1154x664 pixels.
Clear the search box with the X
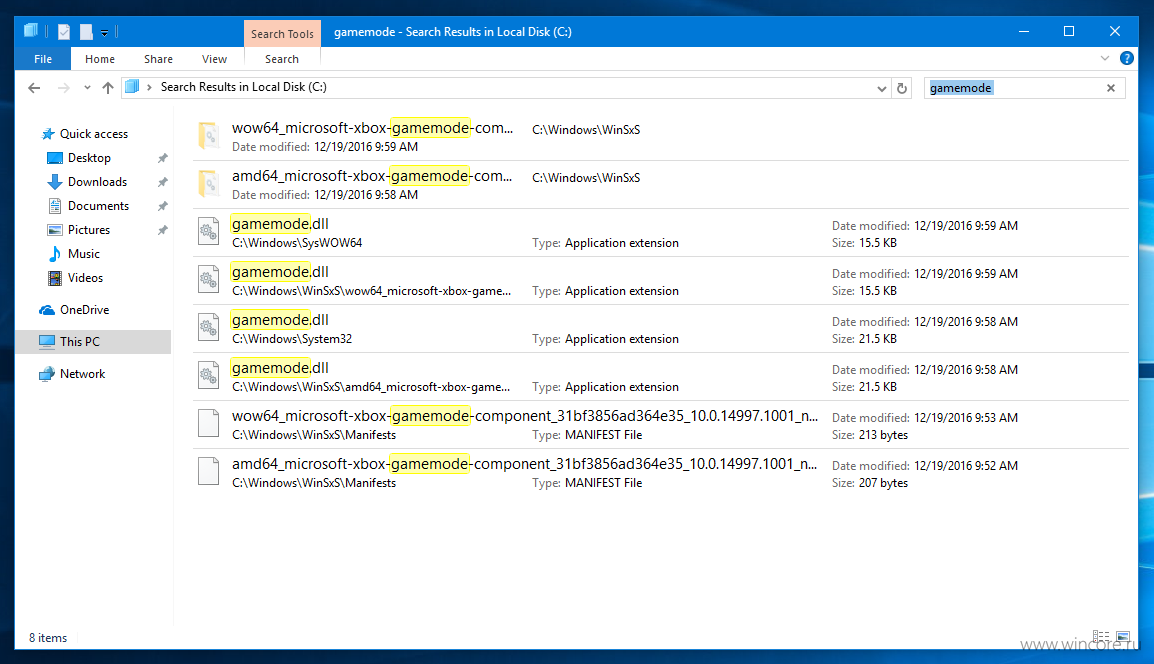pyautogui.click(x=1111, y=88)
